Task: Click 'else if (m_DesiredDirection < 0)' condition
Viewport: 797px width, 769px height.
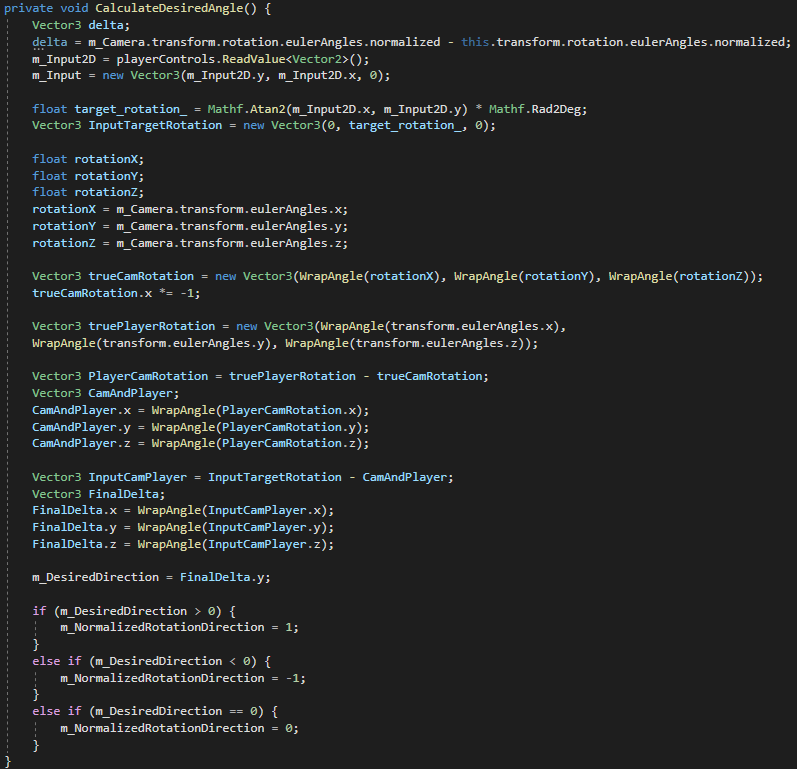Action: click(145, 661)
